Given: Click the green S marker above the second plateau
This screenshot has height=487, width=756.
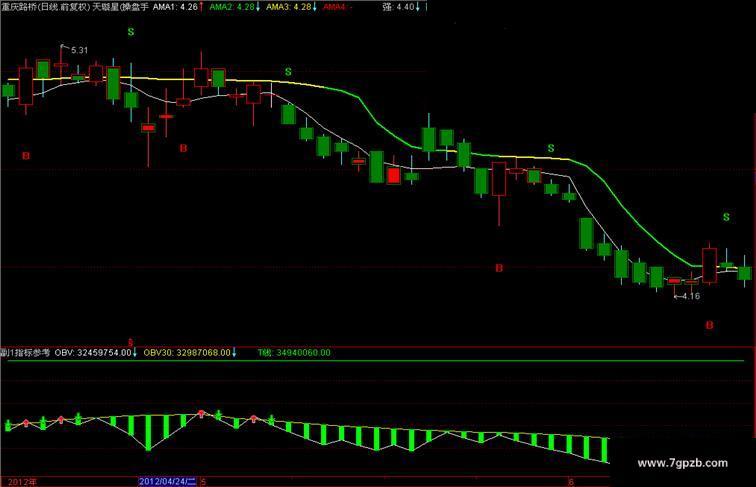Looking at the screenshot, I should tap(551, 148).
